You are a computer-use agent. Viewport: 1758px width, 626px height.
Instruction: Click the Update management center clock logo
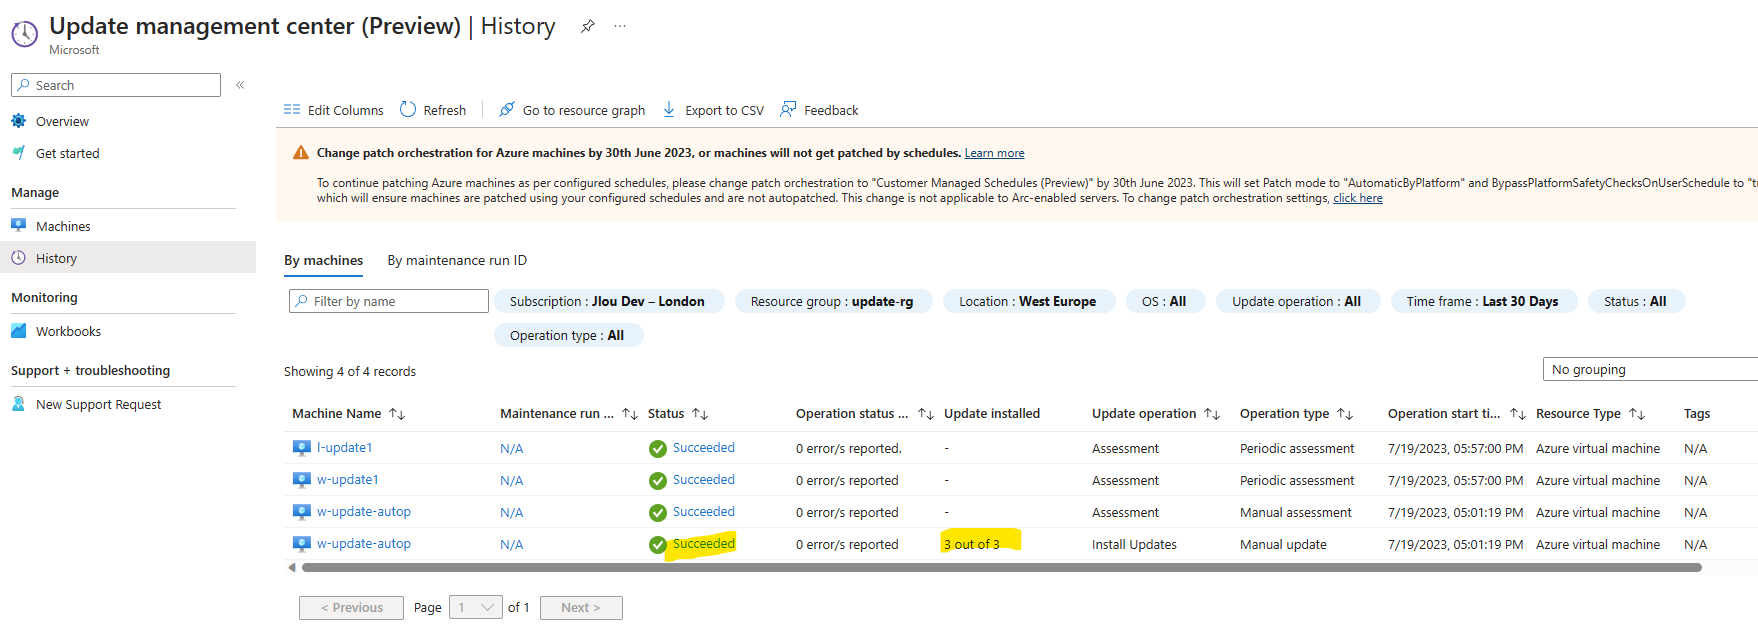tap(24, 34)
